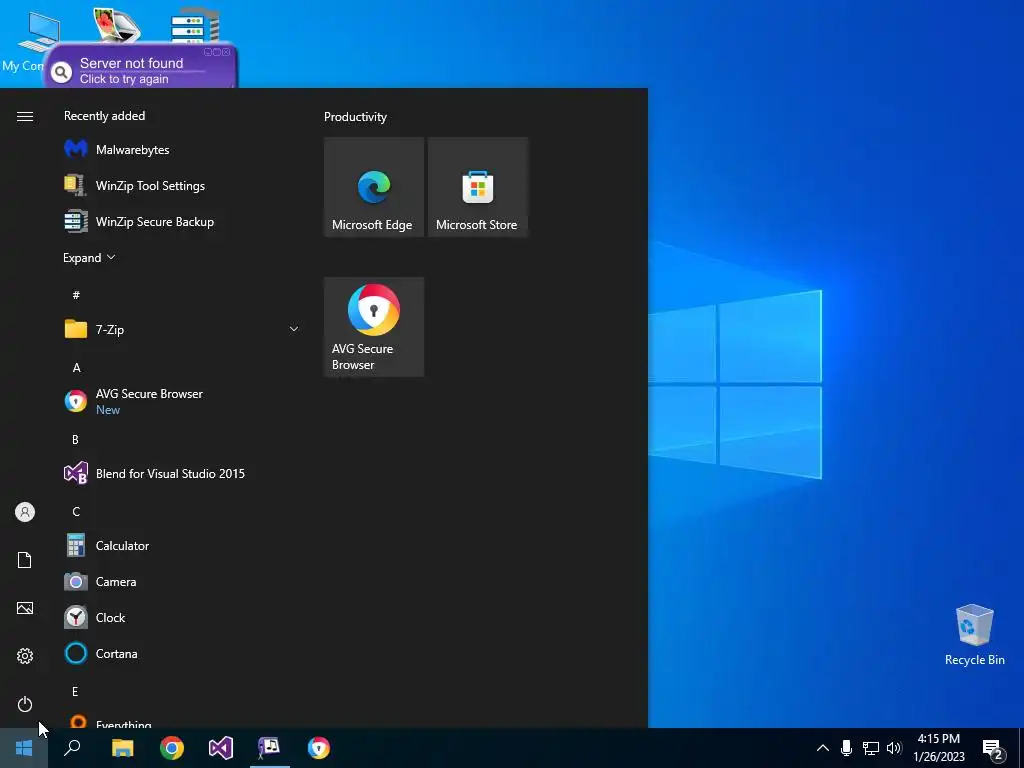Viewport: 1024px width, 768px height.
Task: Click the Productivity group title
Action: pyautogui.click(x=355, y=117)
